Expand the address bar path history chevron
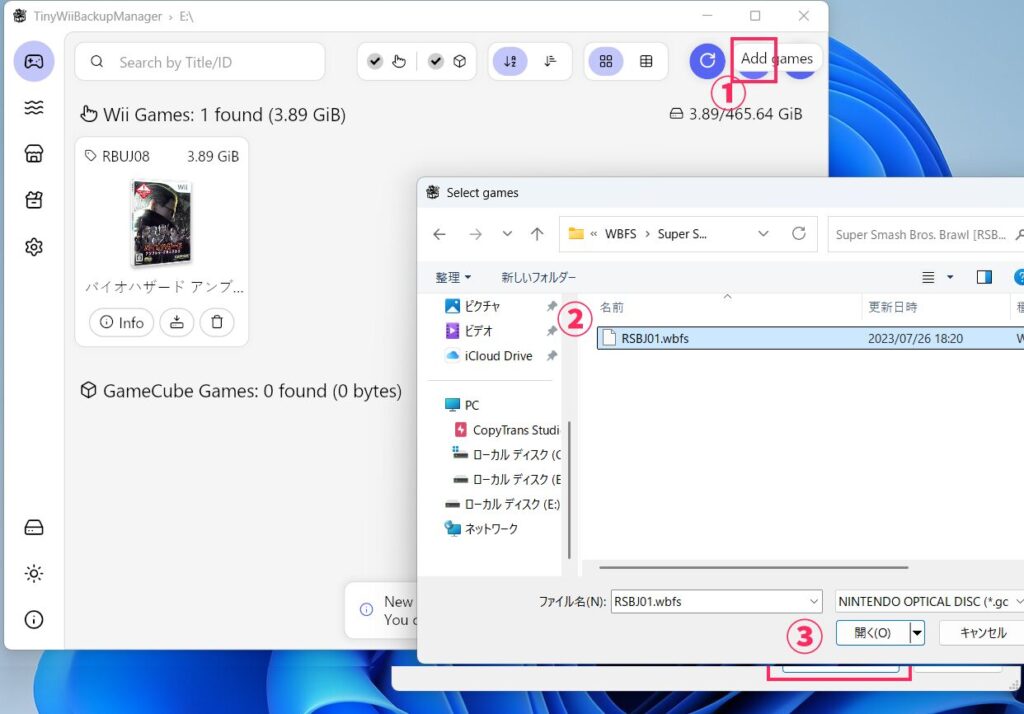This screenshot has width=1024, height=714. coord(764,234)
